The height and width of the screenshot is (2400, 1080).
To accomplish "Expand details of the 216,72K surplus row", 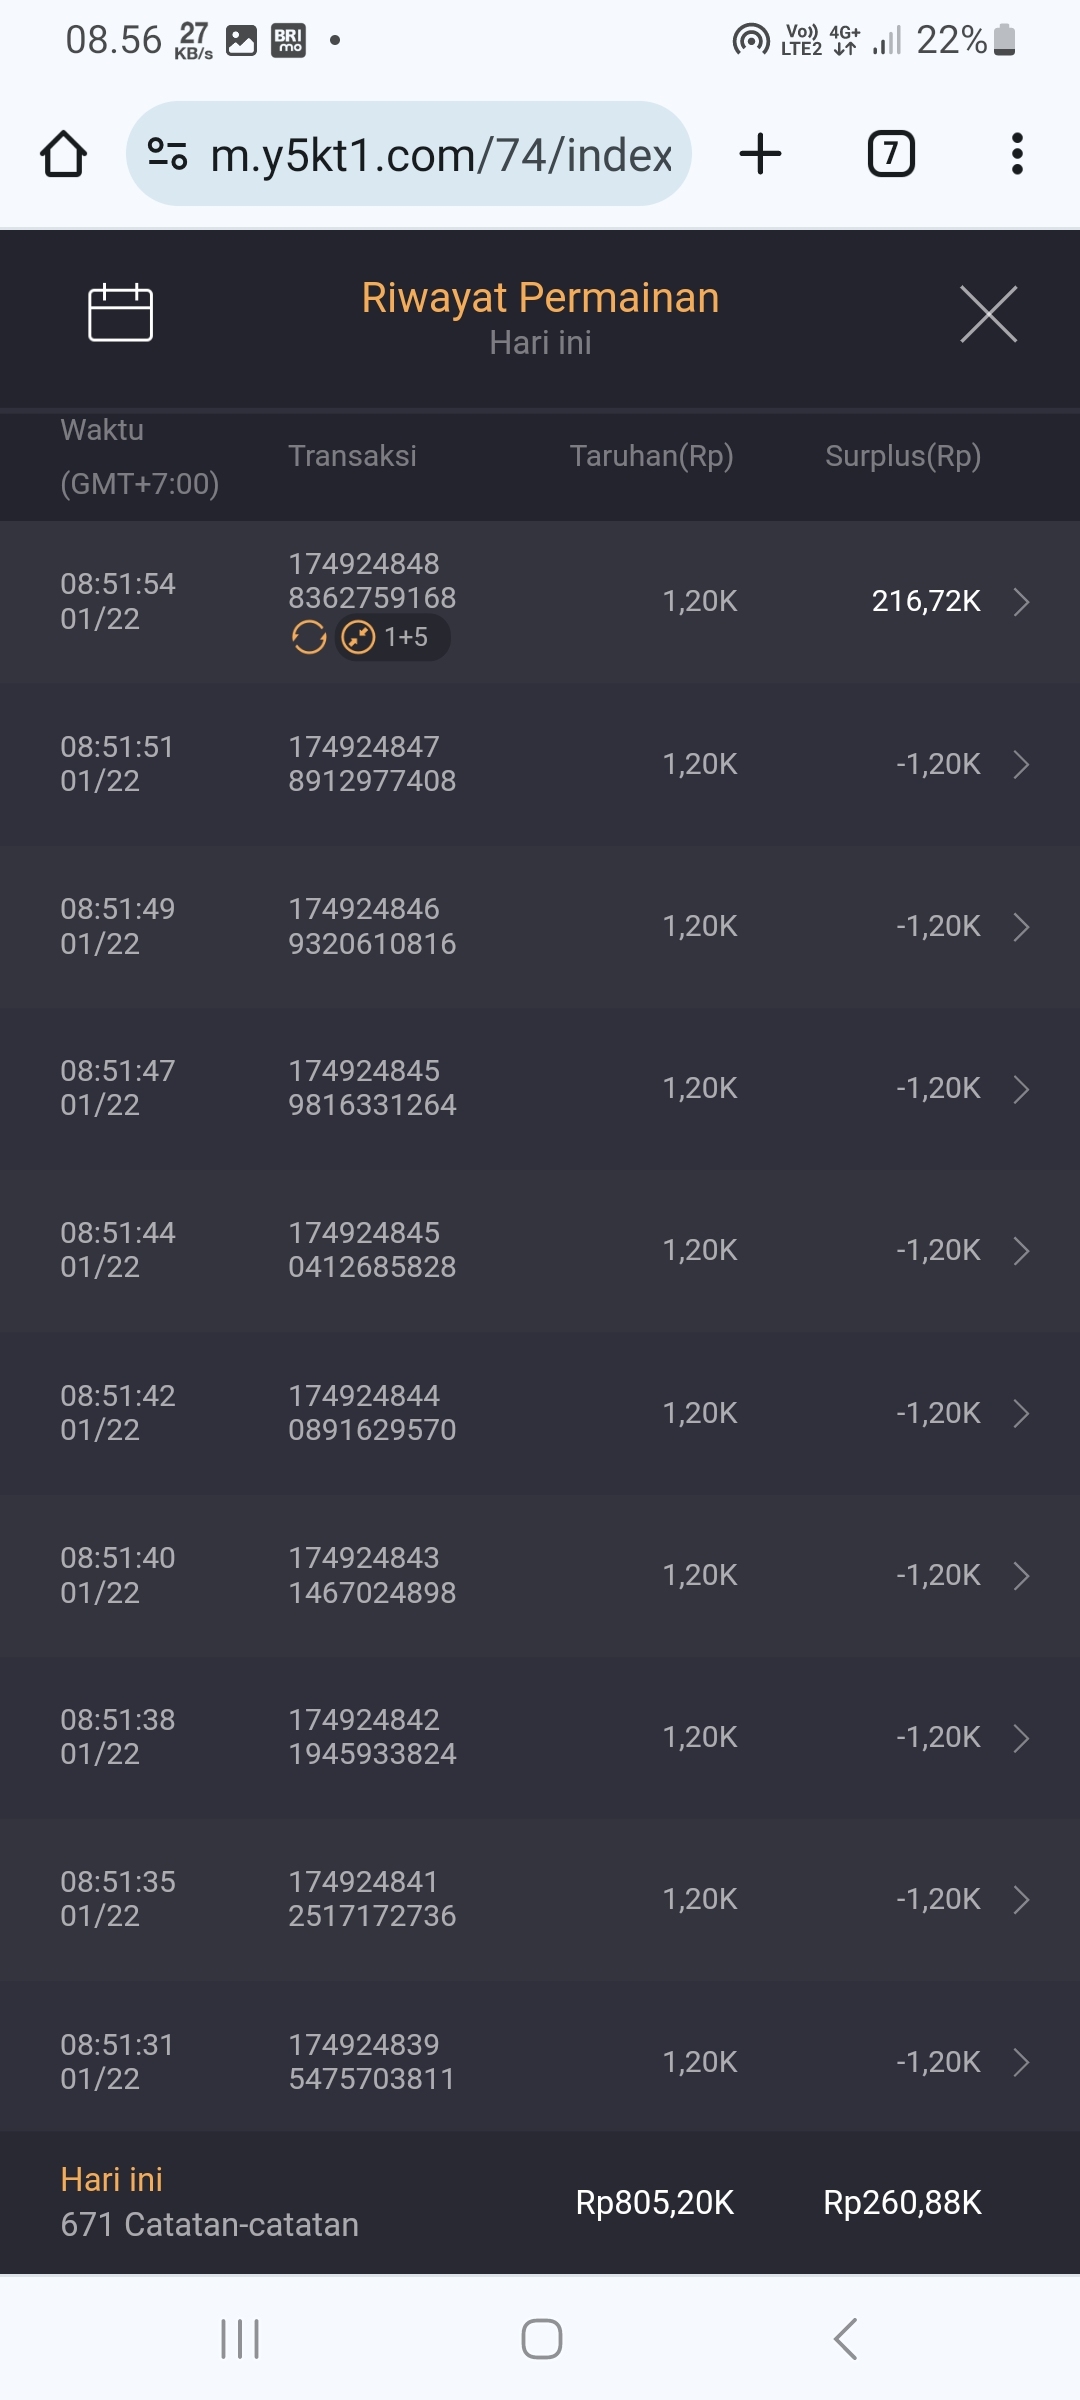I will pos(1021,602).
